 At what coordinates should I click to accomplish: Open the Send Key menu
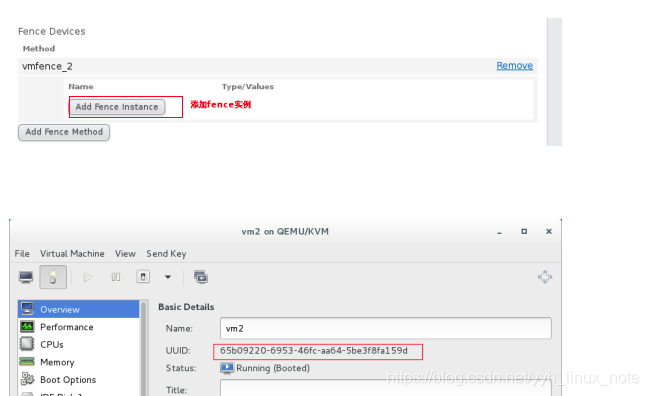pyautogui.click(x=166, y=254)
